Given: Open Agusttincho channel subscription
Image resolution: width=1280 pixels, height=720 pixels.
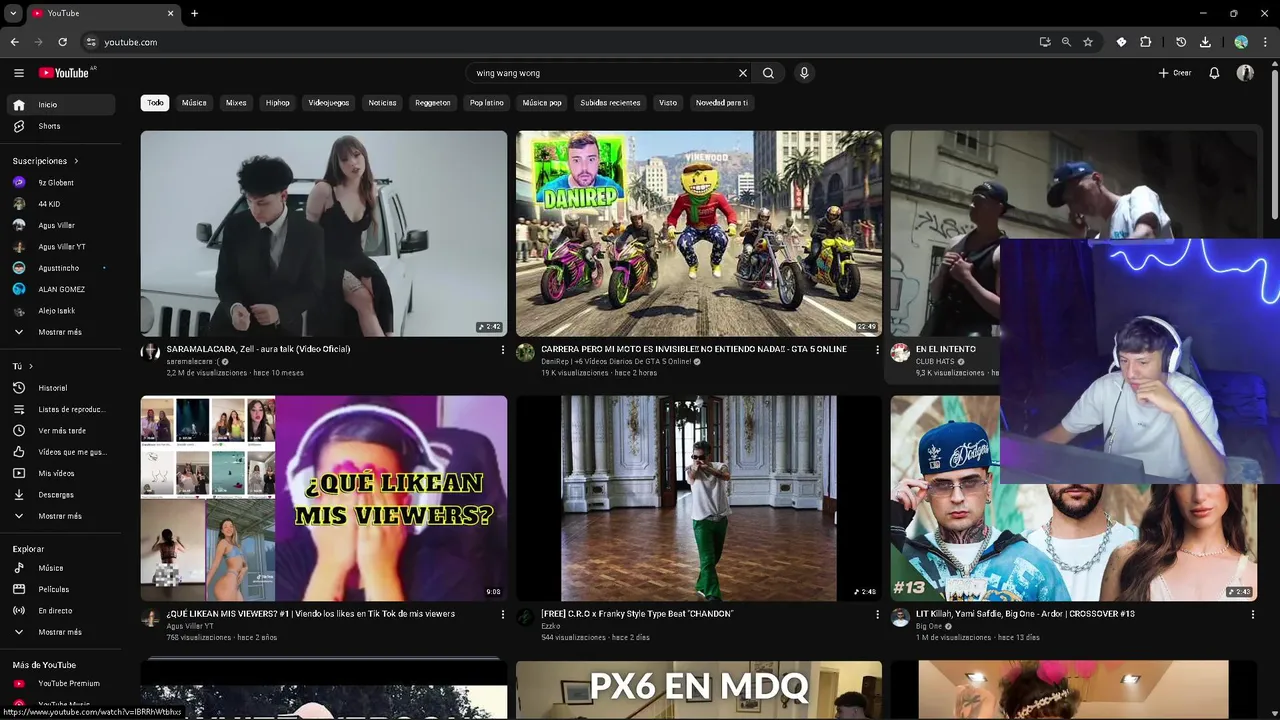Looking at the screenshot, I should (61, 268).
